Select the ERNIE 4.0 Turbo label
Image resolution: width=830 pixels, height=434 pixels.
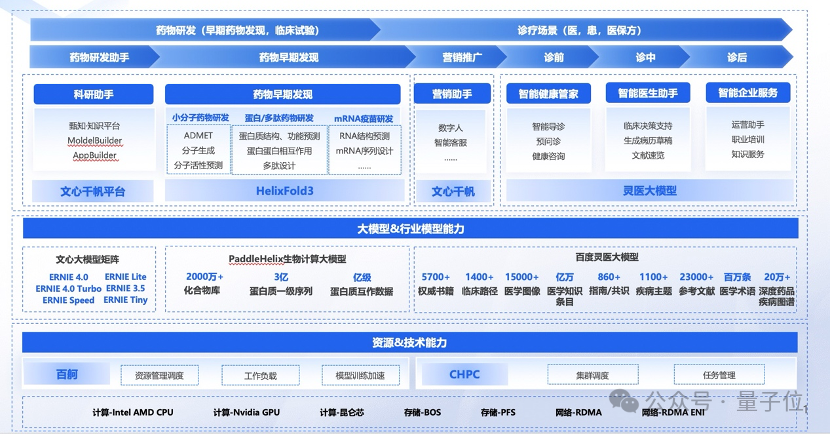click(68, 288)
